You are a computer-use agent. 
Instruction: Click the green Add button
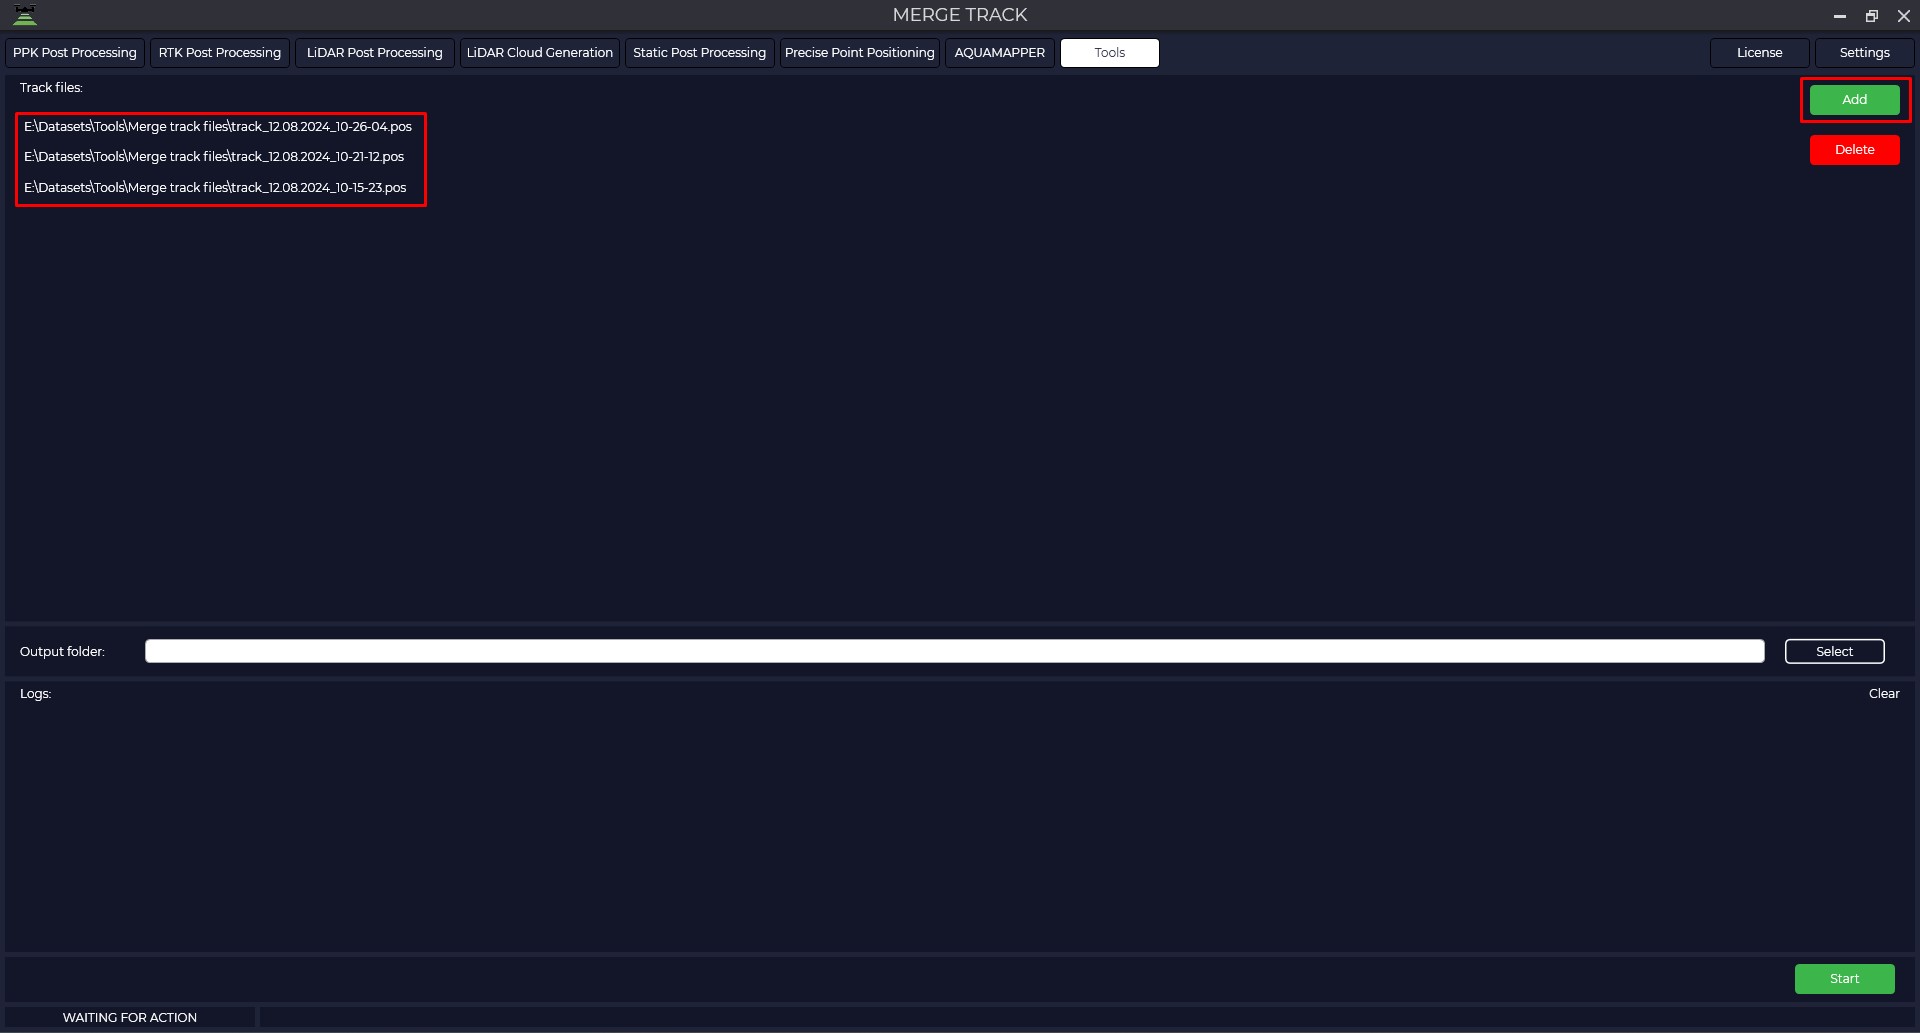pyautogui.click(x=1855, y=100)
